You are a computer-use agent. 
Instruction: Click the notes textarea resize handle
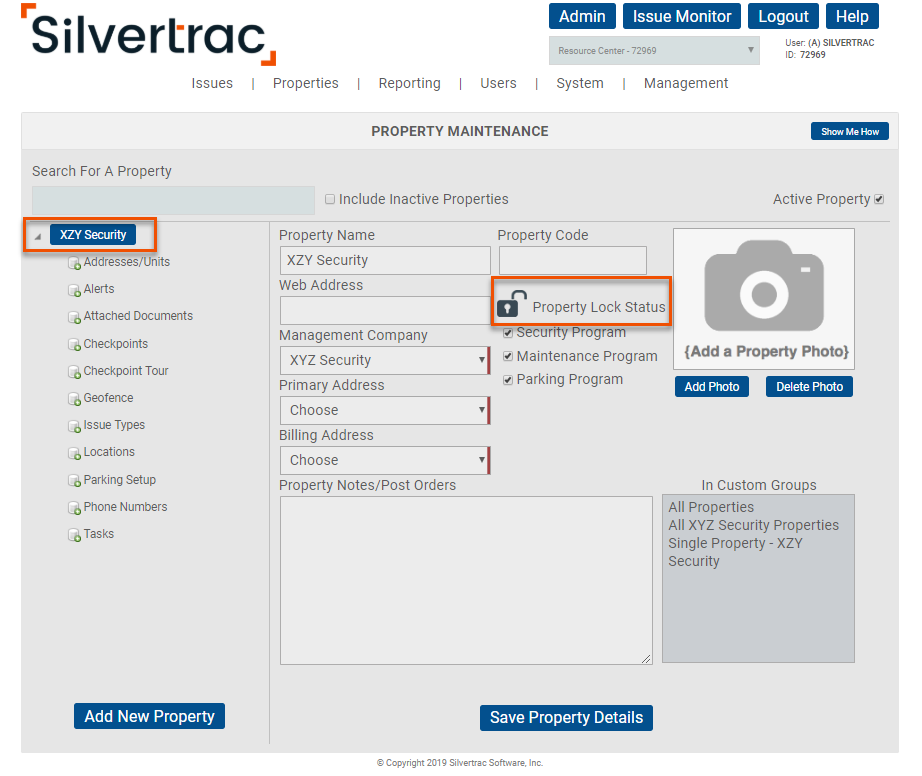click(x=646, y=659)
